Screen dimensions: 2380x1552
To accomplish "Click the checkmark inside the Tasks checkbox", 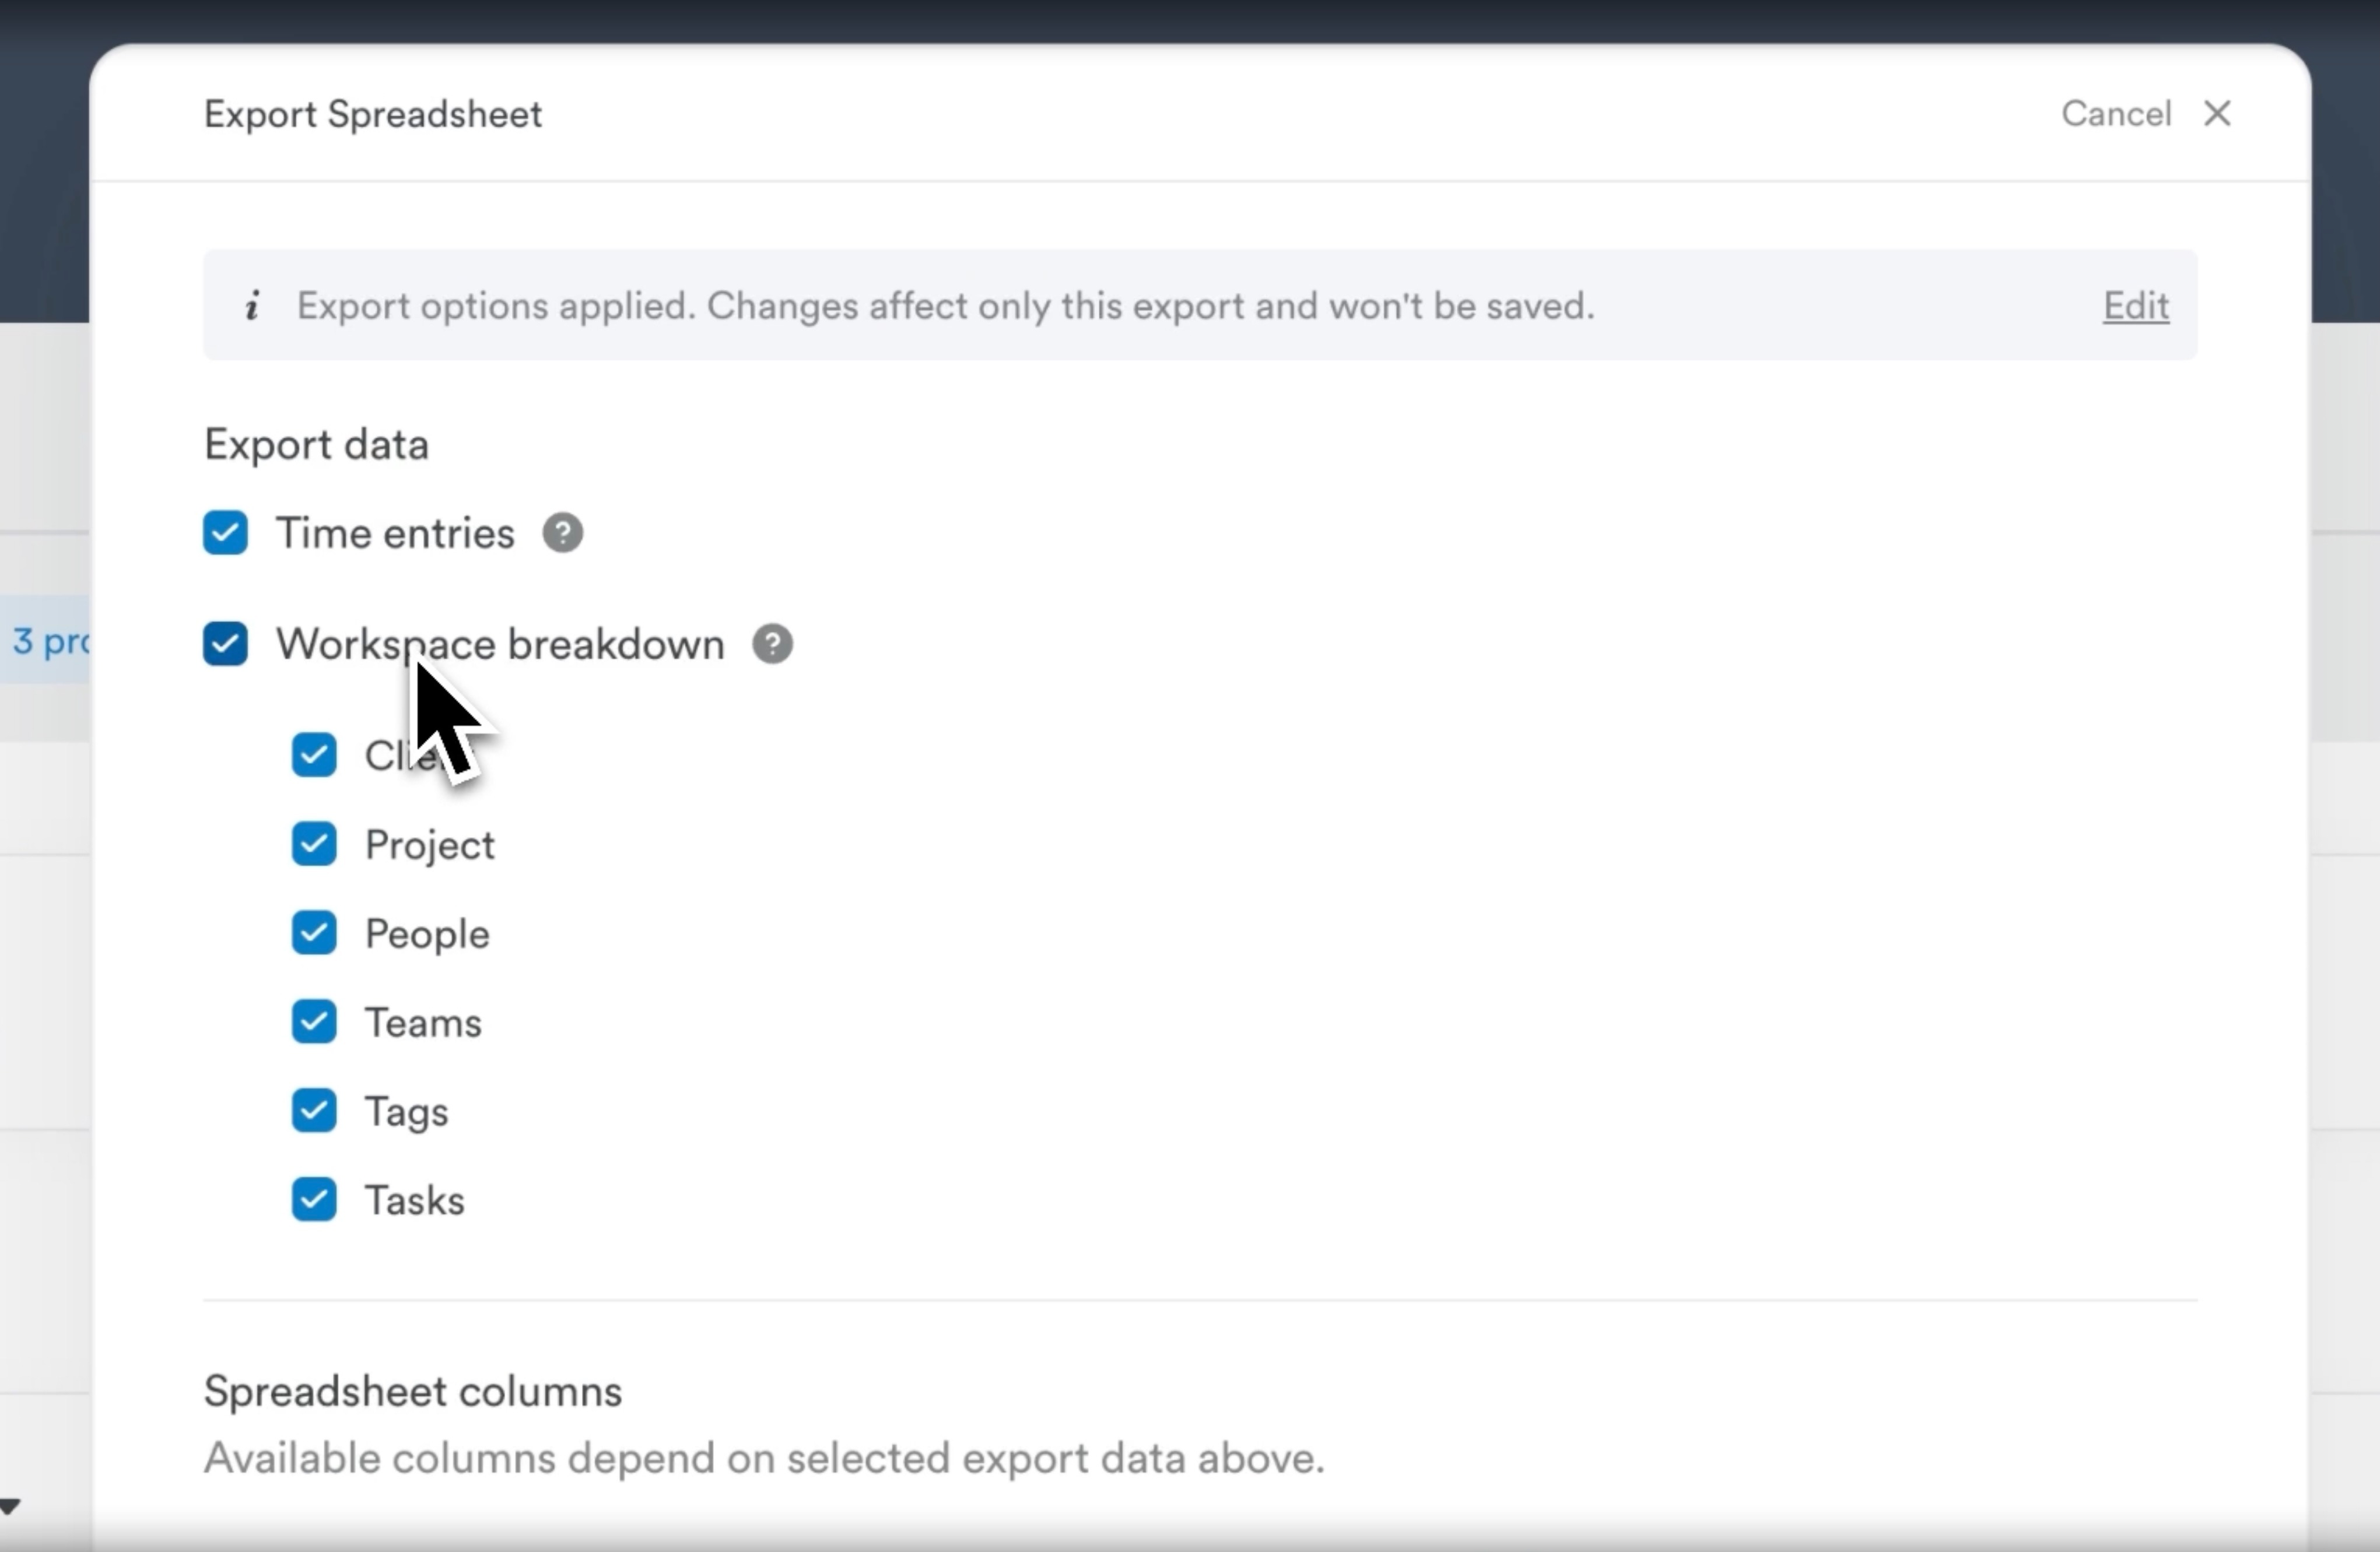I will [x=313, y=1199].
